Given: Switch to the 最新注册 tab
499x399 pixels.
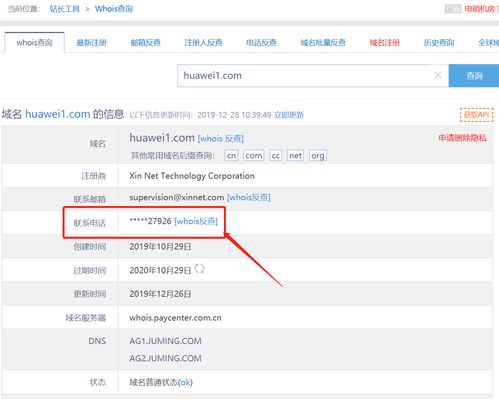Looking at the screenshot, I should click(91, 43).
